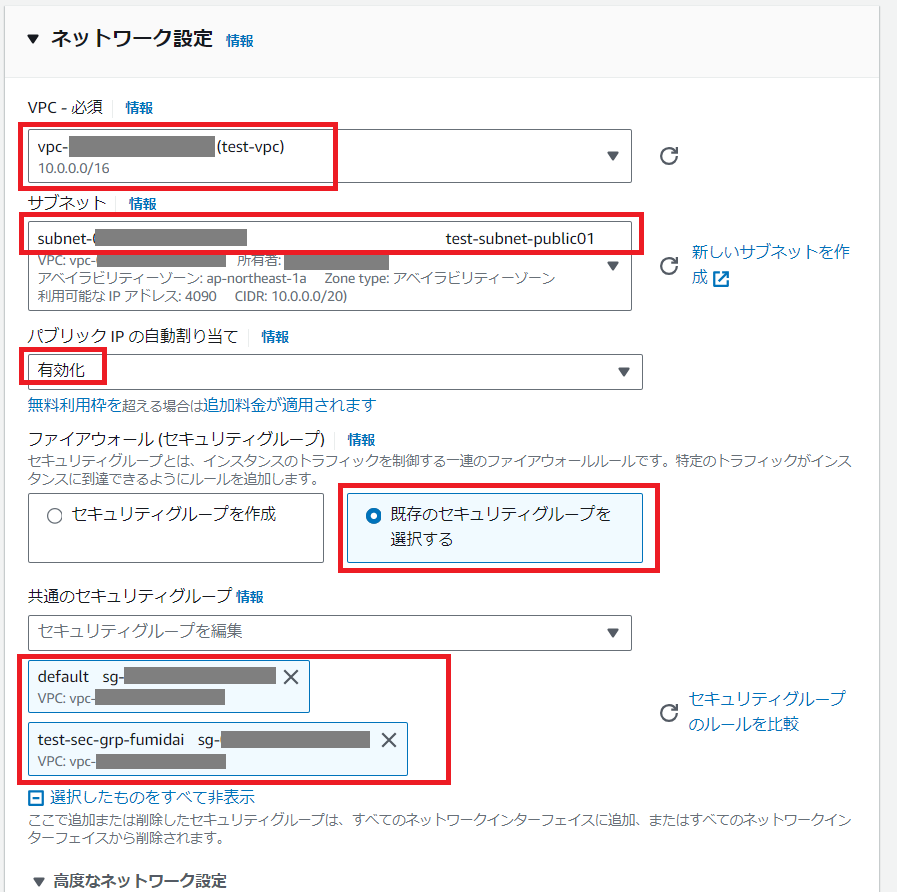Click the 新しいサブネットを作成 link
Screen dimensions: 897x892
coord(770,253)
